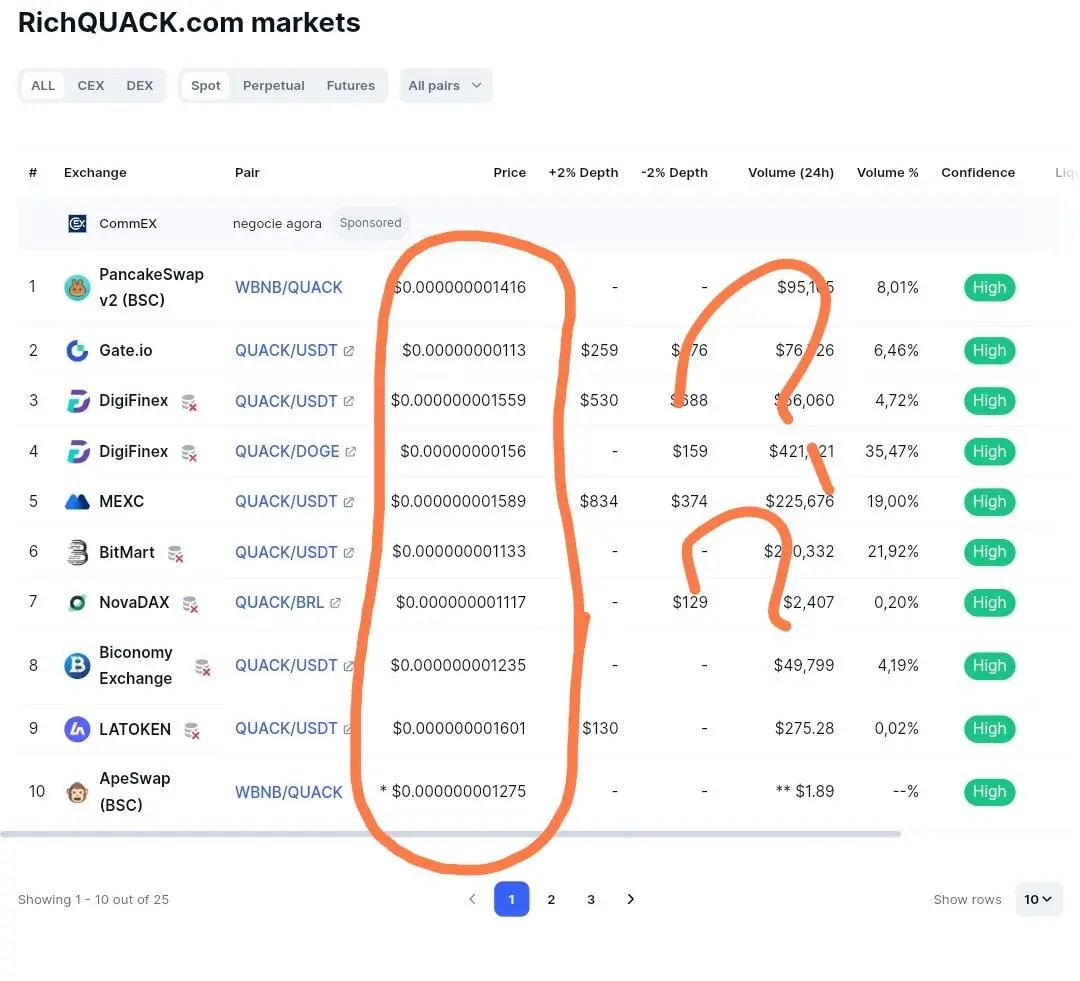Sort by Exchange column header

[x=95, y=172]
